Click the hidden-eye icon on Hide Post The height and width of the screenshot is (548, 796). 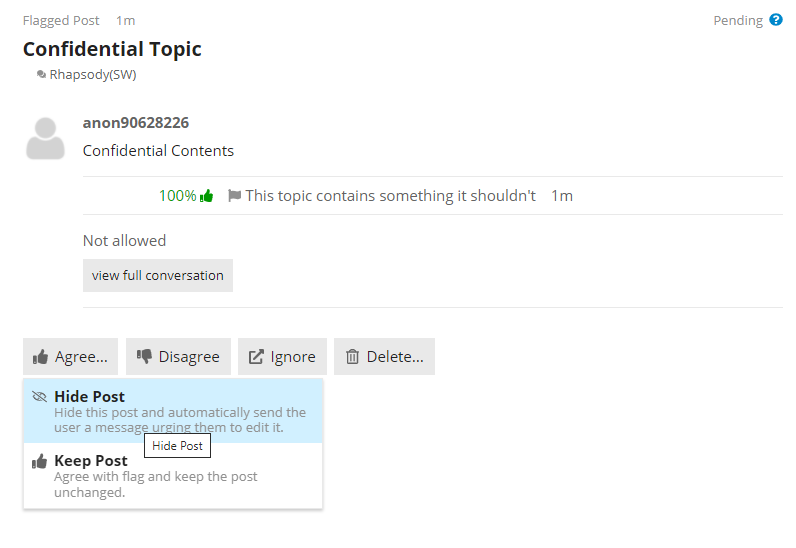point(40,396)
